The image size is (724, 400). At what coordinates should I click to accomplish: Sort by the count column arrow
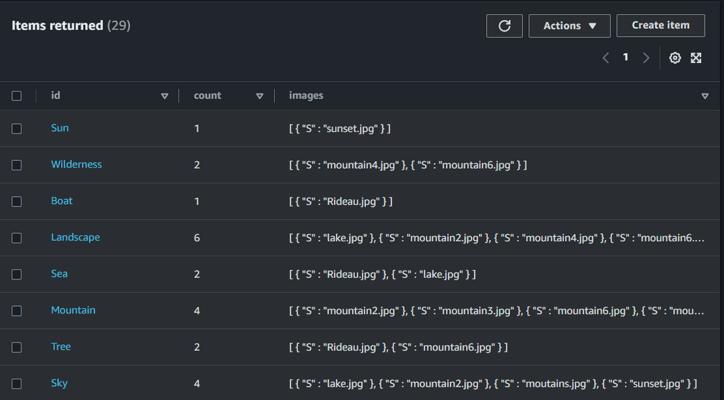[x=260, y=96]
